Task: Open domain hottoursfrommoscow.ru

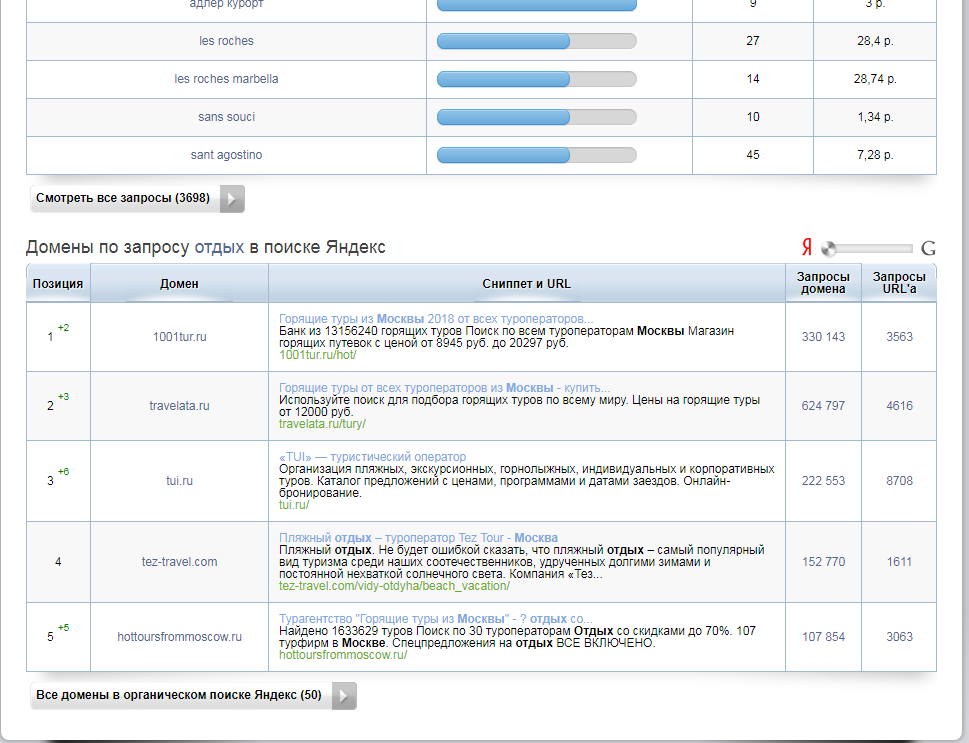Action: click(179, 637)
